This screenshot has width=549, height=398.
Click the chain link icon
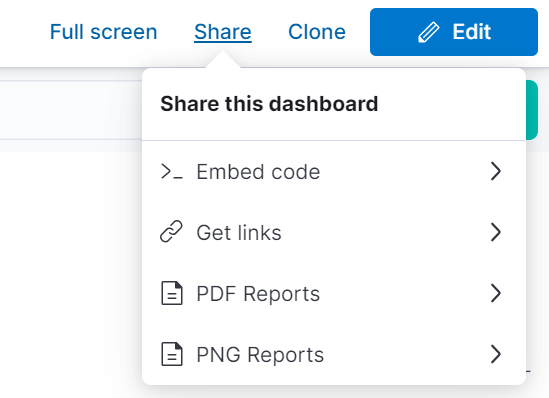pos(171,231)
